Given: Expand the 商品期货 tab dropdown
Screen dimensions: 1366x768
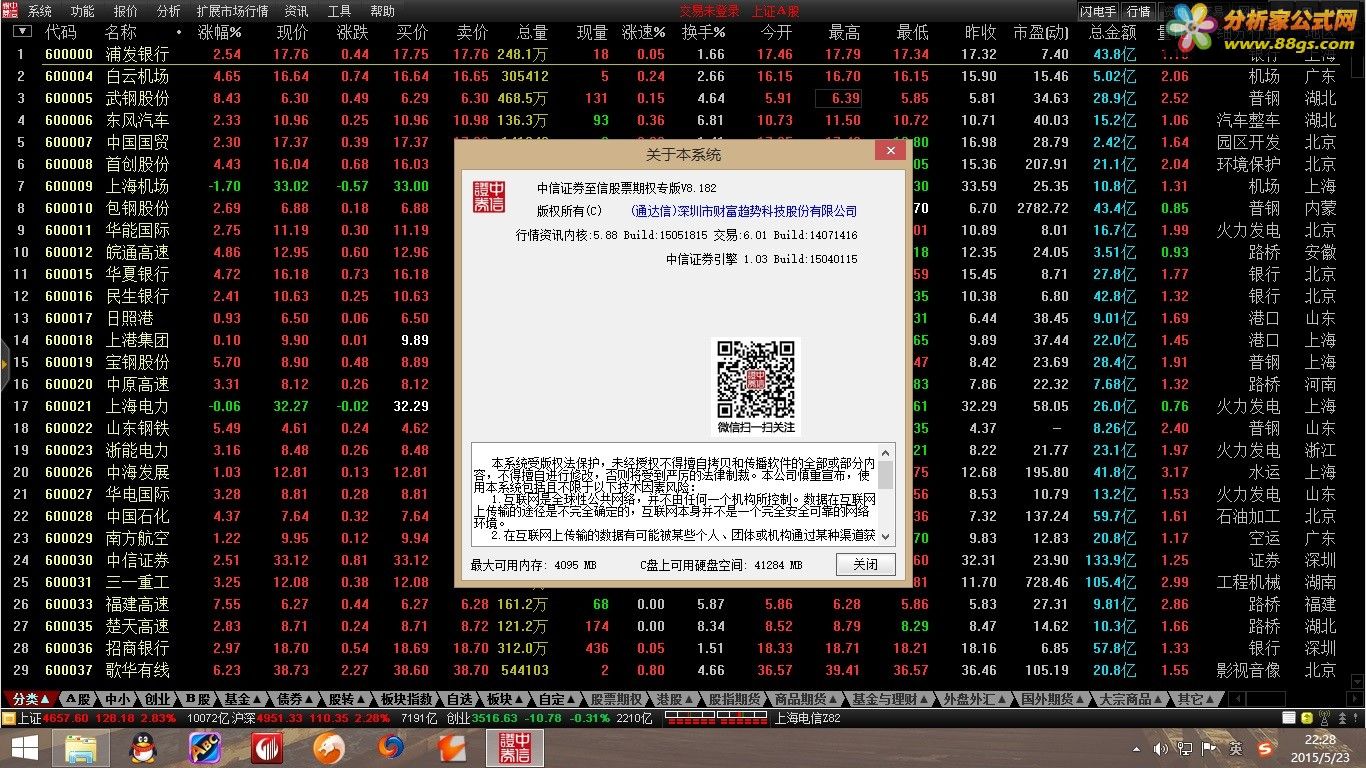Looking at the screenshot, I should click(806, 699).
